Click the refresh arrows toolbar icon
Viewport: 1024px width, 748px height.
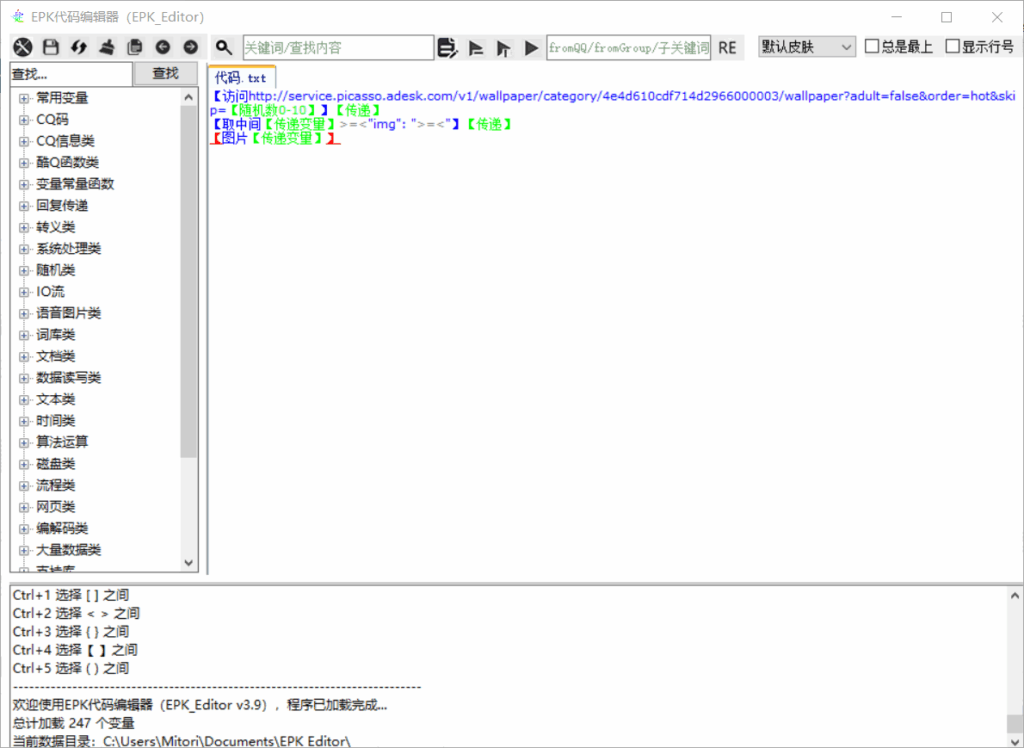point(79,47)
